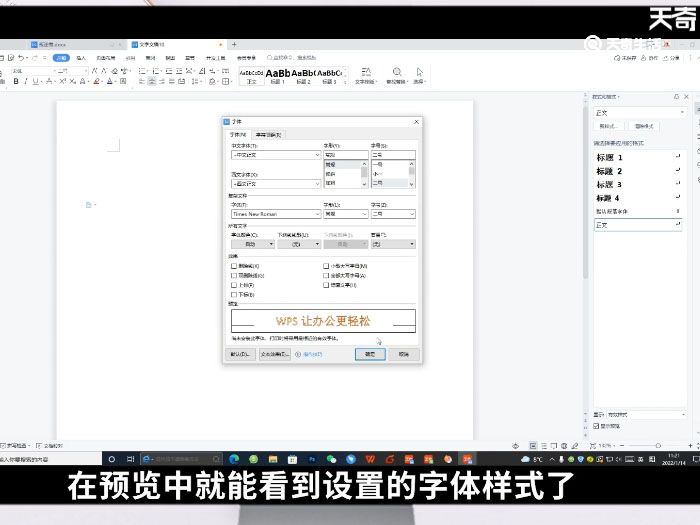Click the numbered list icon

[x=156, y=71]
